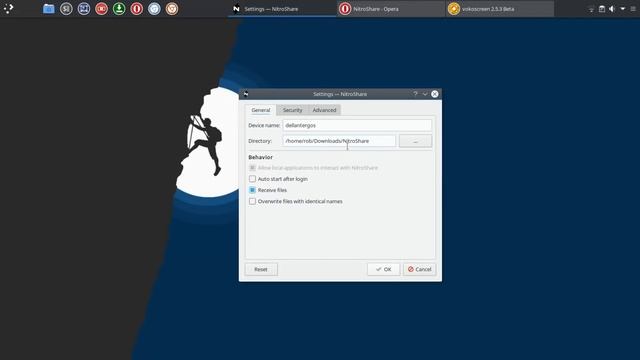Click the Reset button
640x360 pixels.
point(261,269)
